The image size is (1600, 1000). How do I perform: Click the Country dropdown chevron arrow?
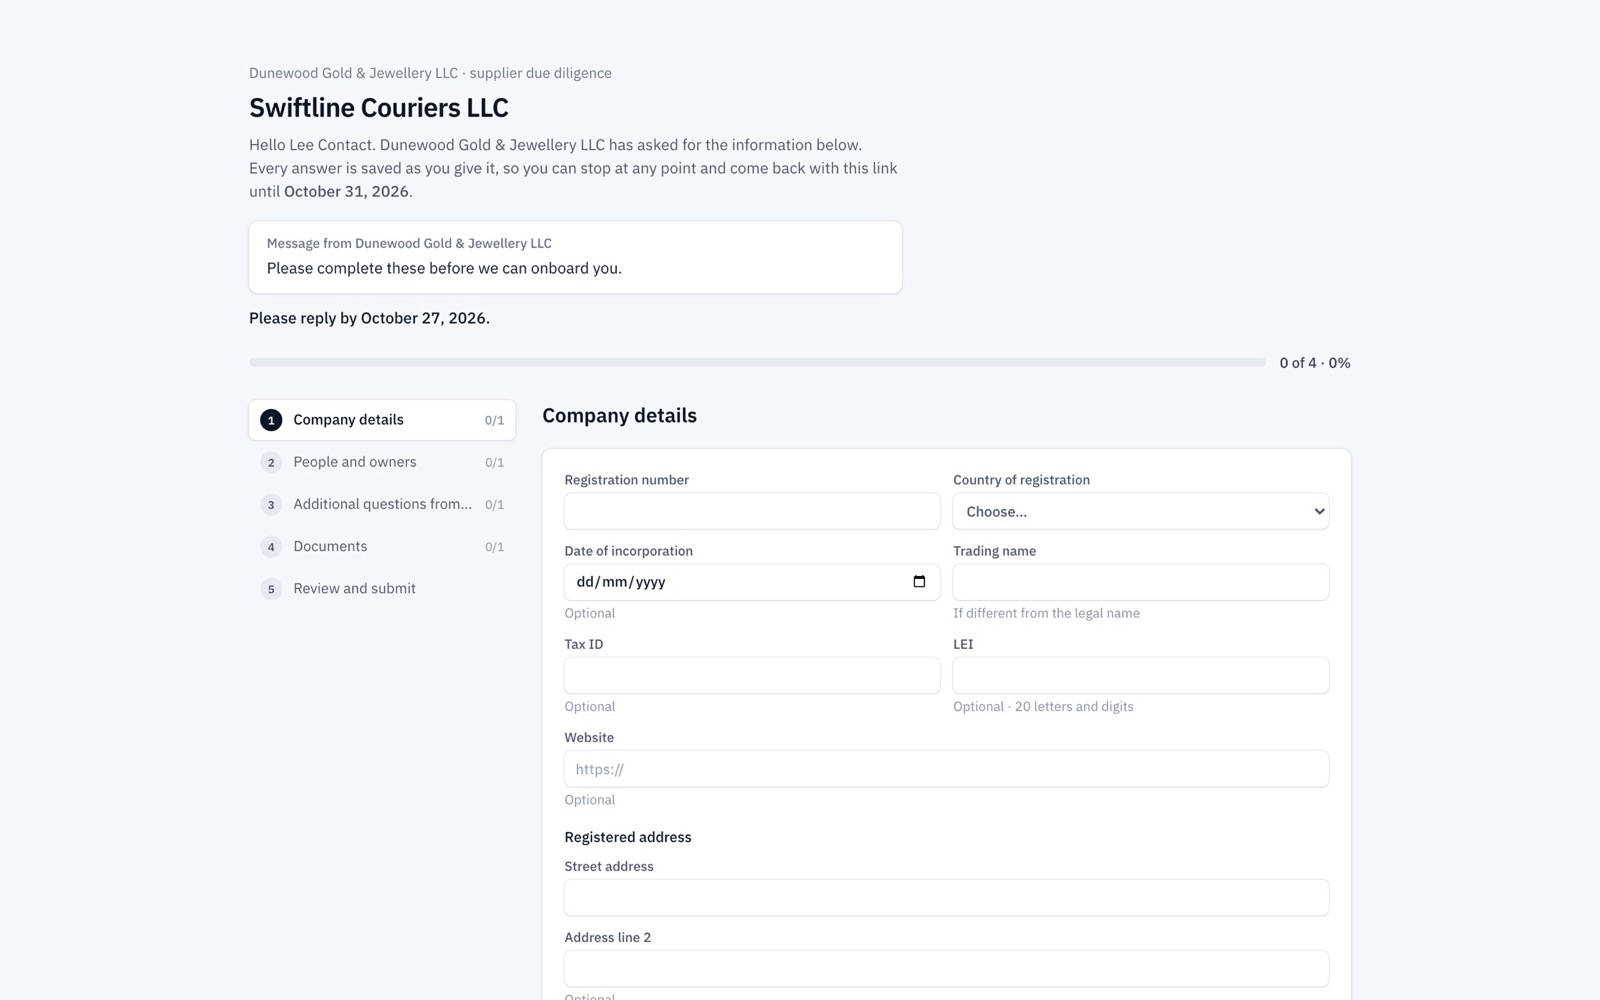(x=1319, y=511)
